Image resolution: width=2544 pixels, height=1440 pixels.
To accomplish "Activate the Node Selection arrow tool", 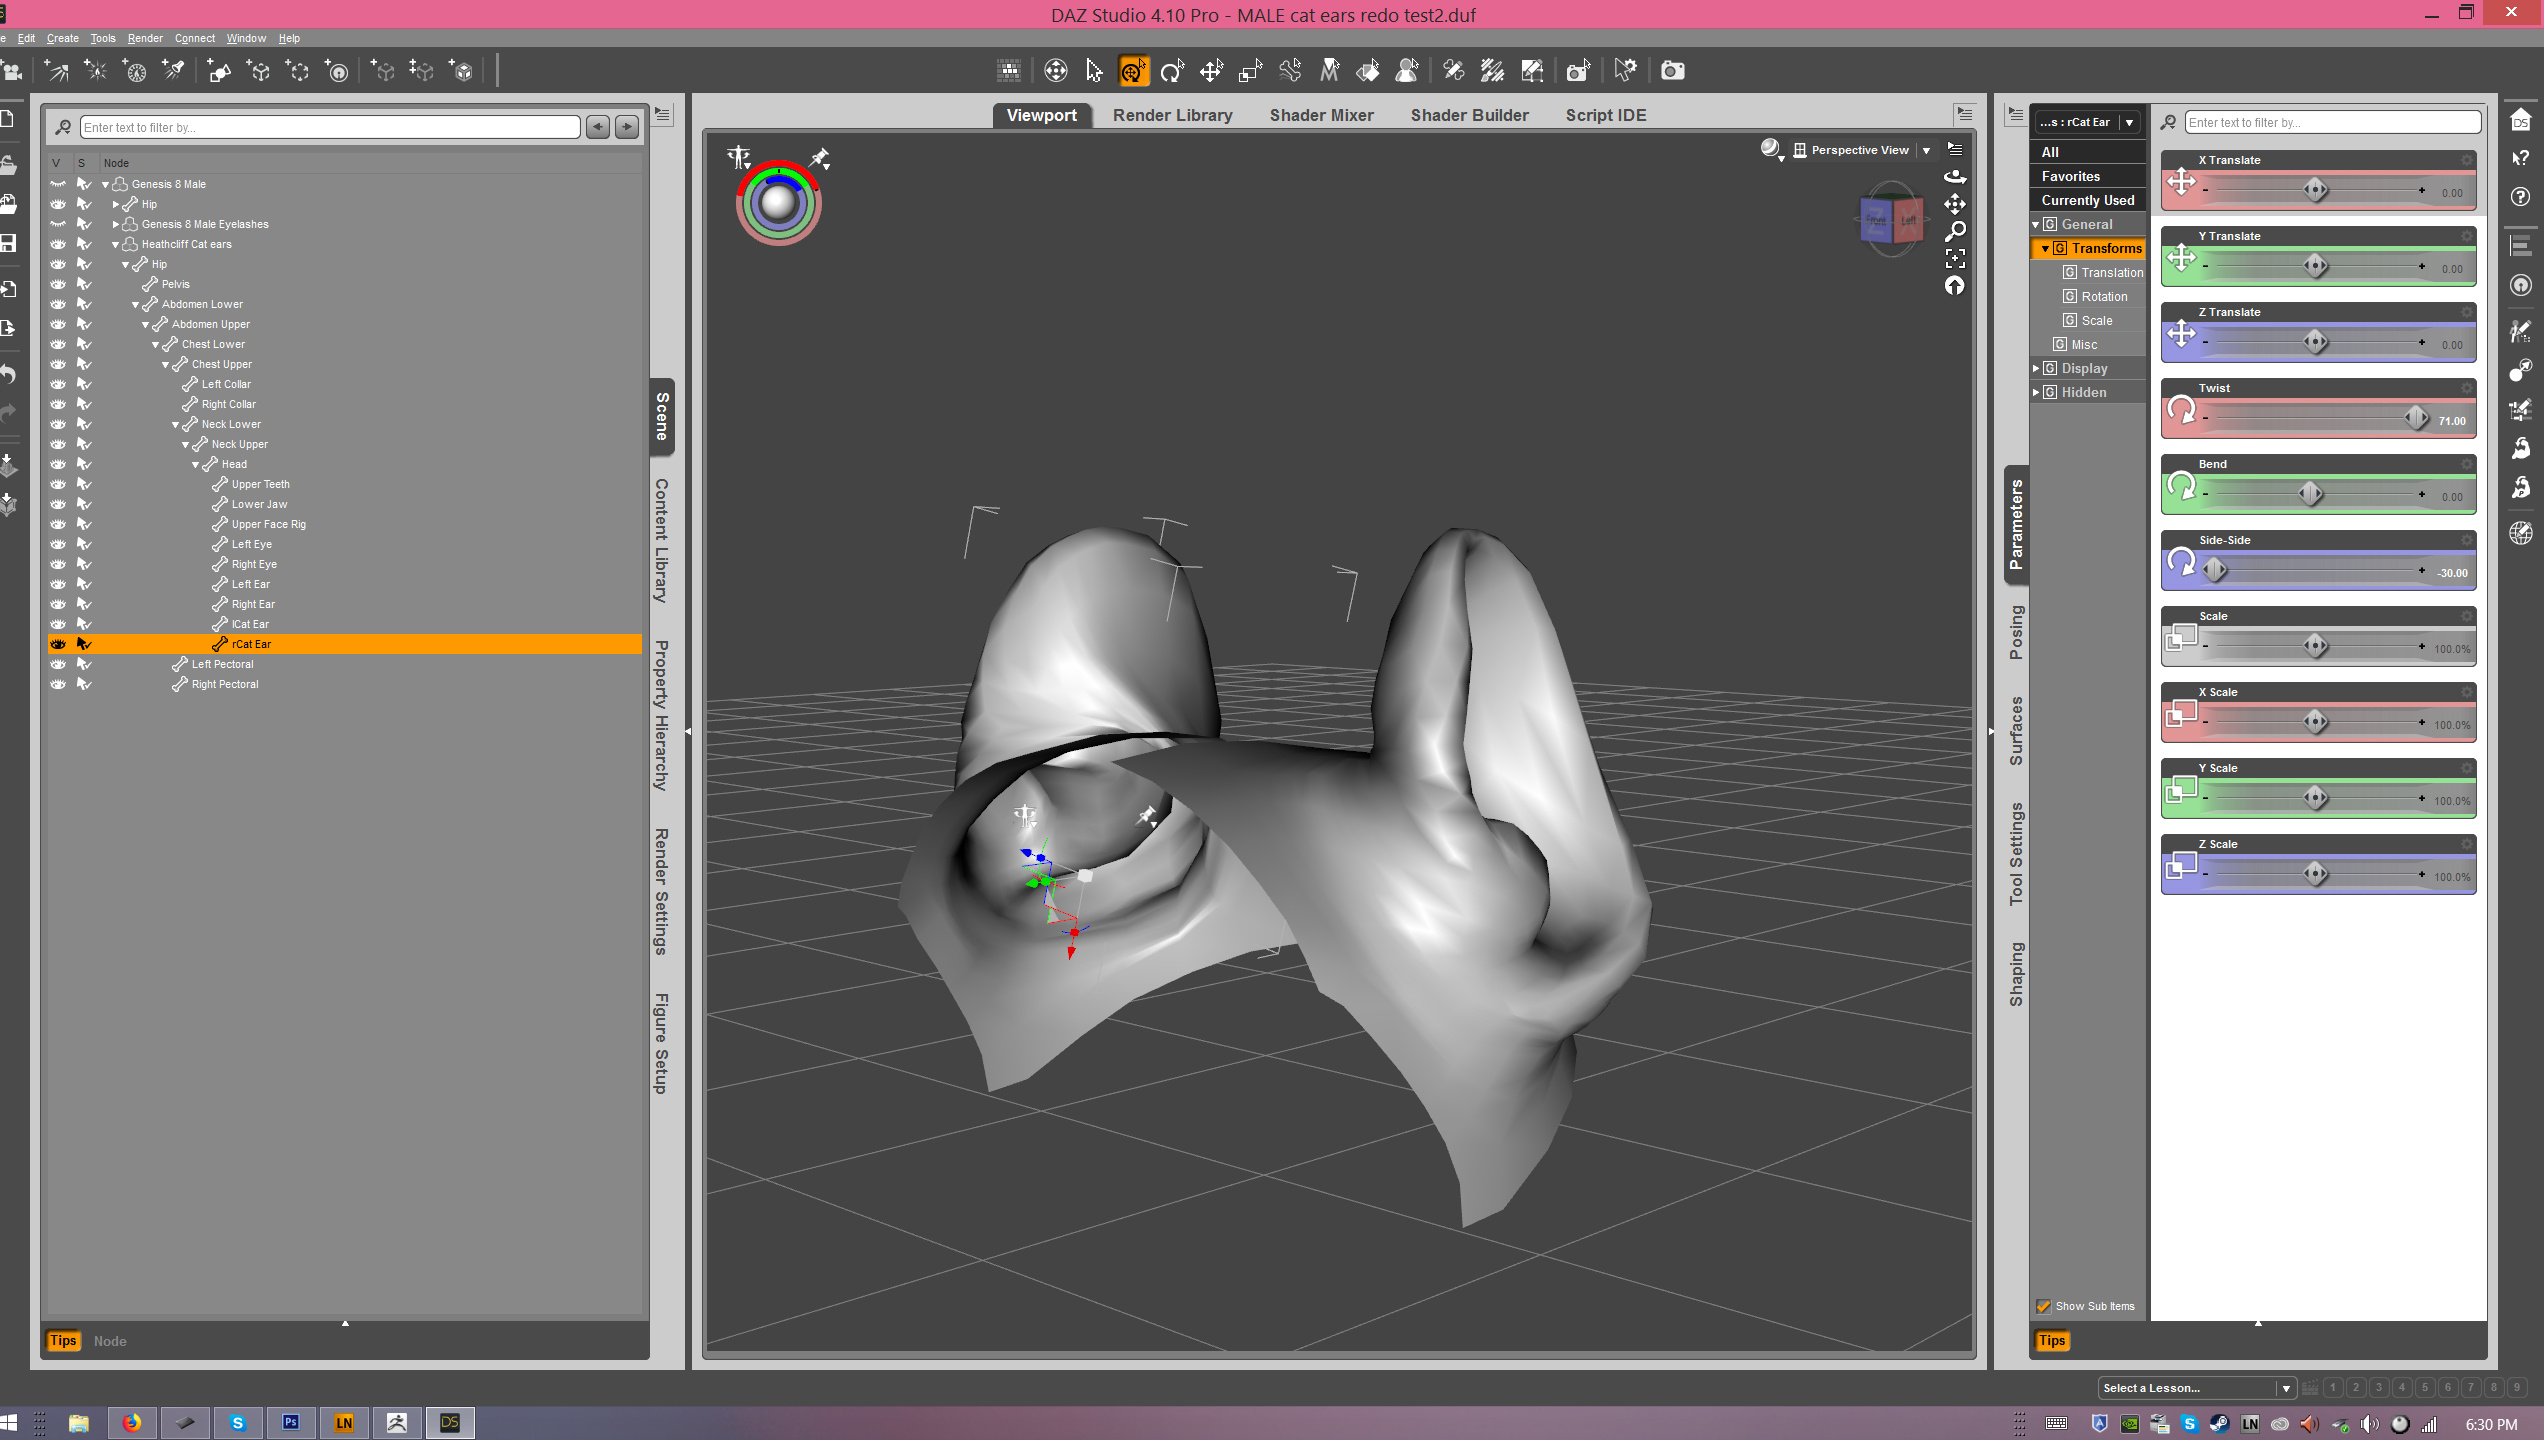I will (1094, 71).
